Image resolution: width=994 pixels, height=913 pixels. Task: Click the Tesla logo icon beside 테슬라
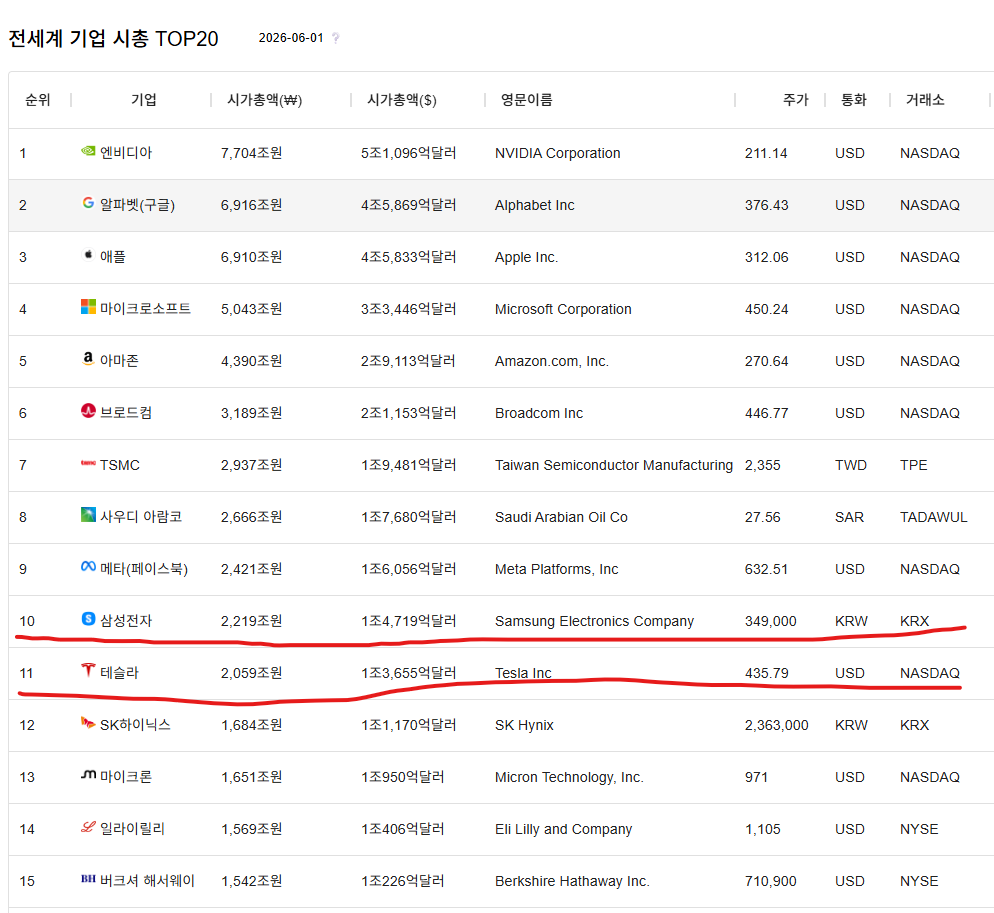coord(88,670)
